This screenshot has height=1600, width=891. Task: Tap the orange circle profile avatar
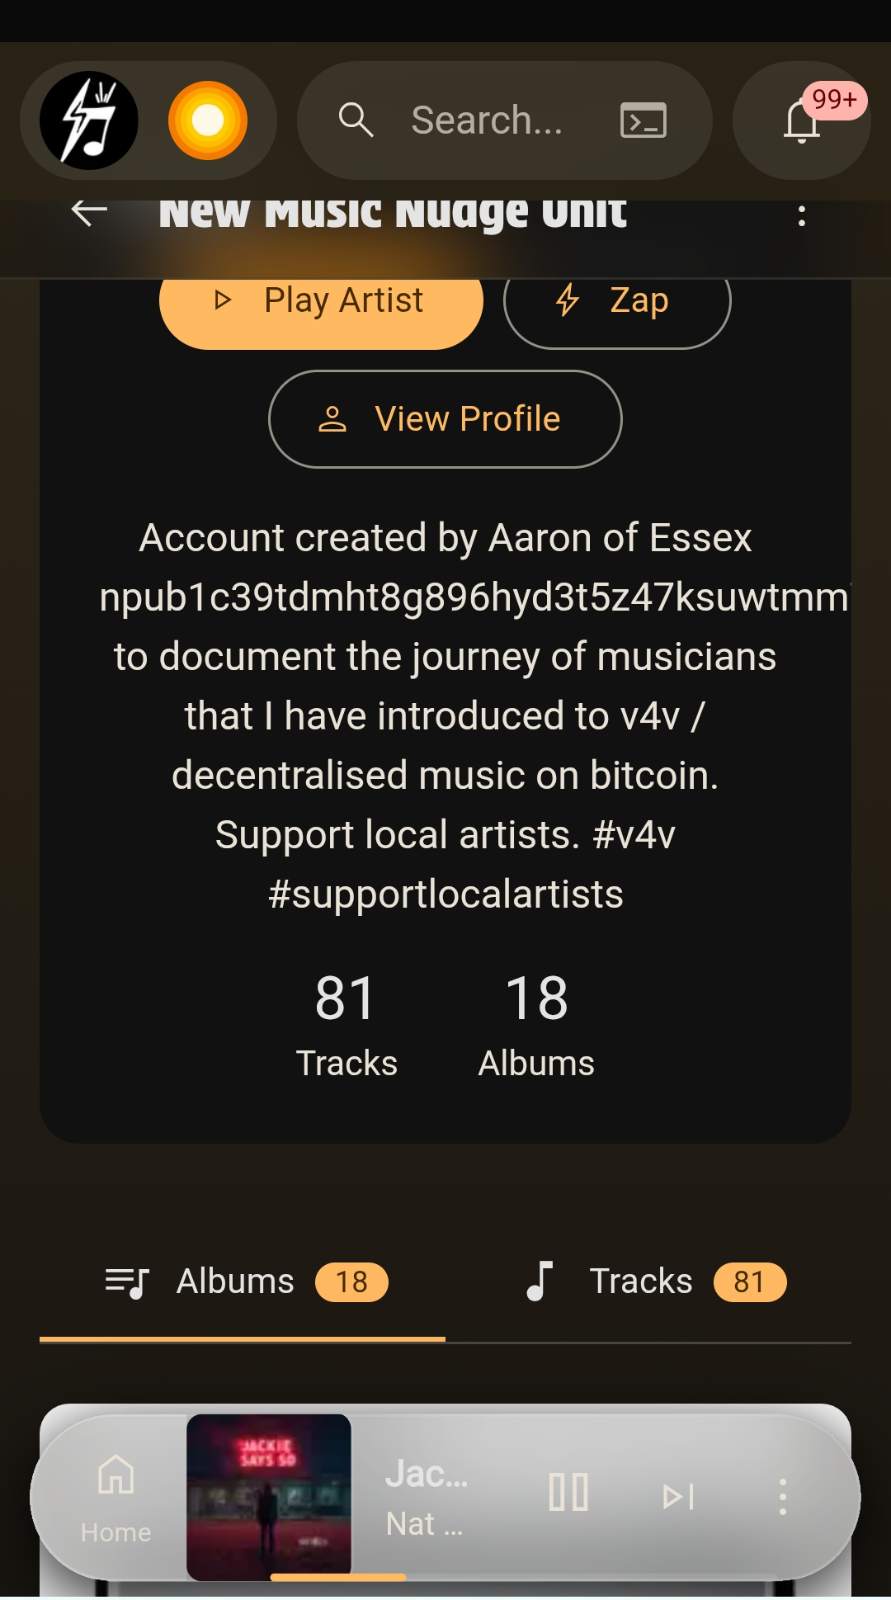pos(207,120)
